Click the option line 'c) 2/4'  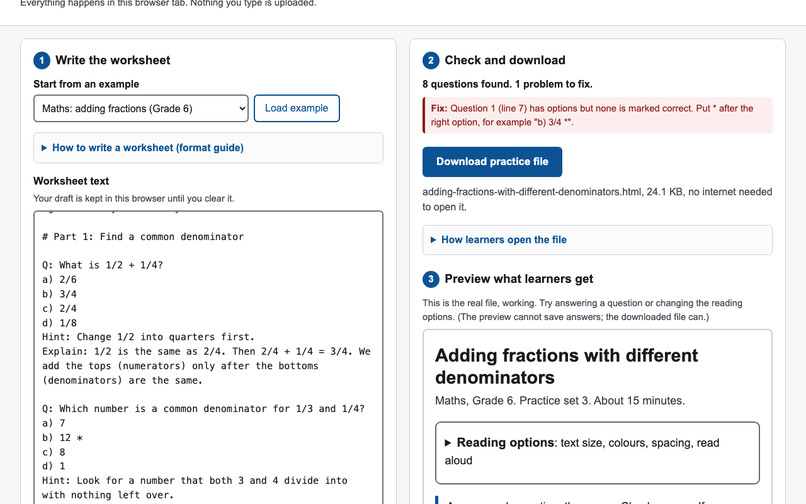click(59, 309)
